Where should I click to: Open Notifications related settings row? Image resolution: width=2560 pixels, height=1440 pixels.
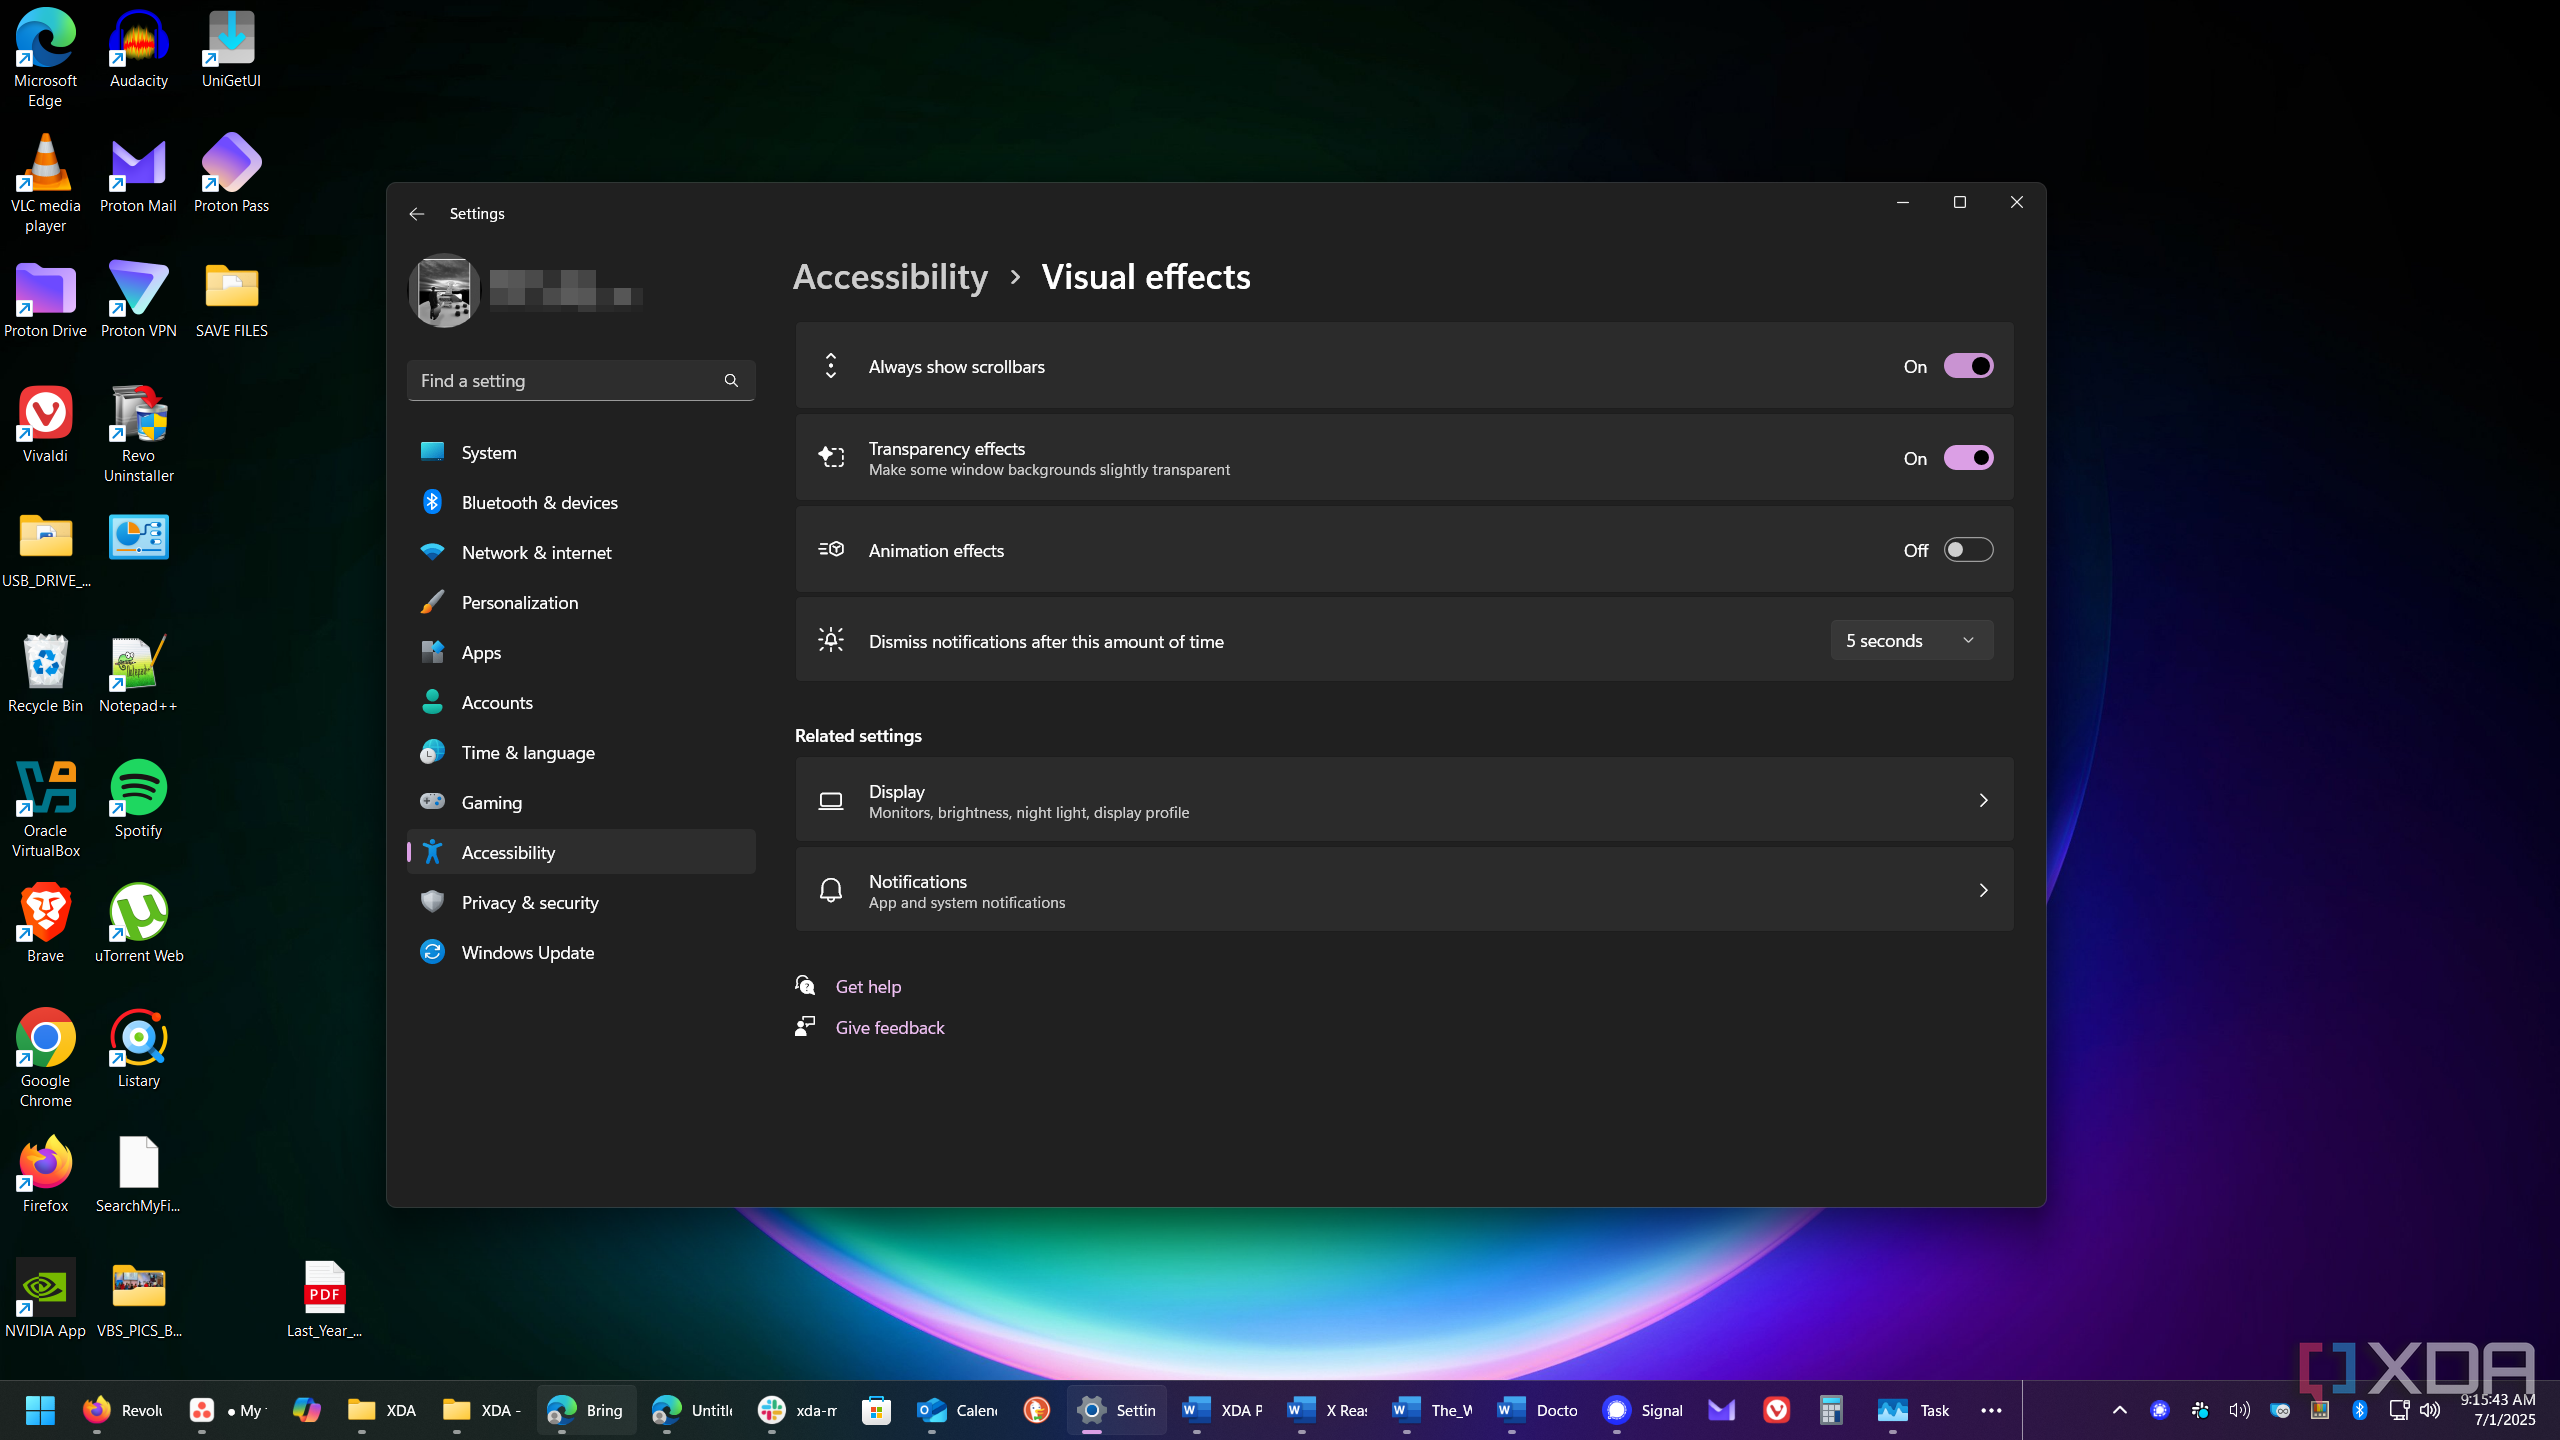click(x=1404, y=890)
